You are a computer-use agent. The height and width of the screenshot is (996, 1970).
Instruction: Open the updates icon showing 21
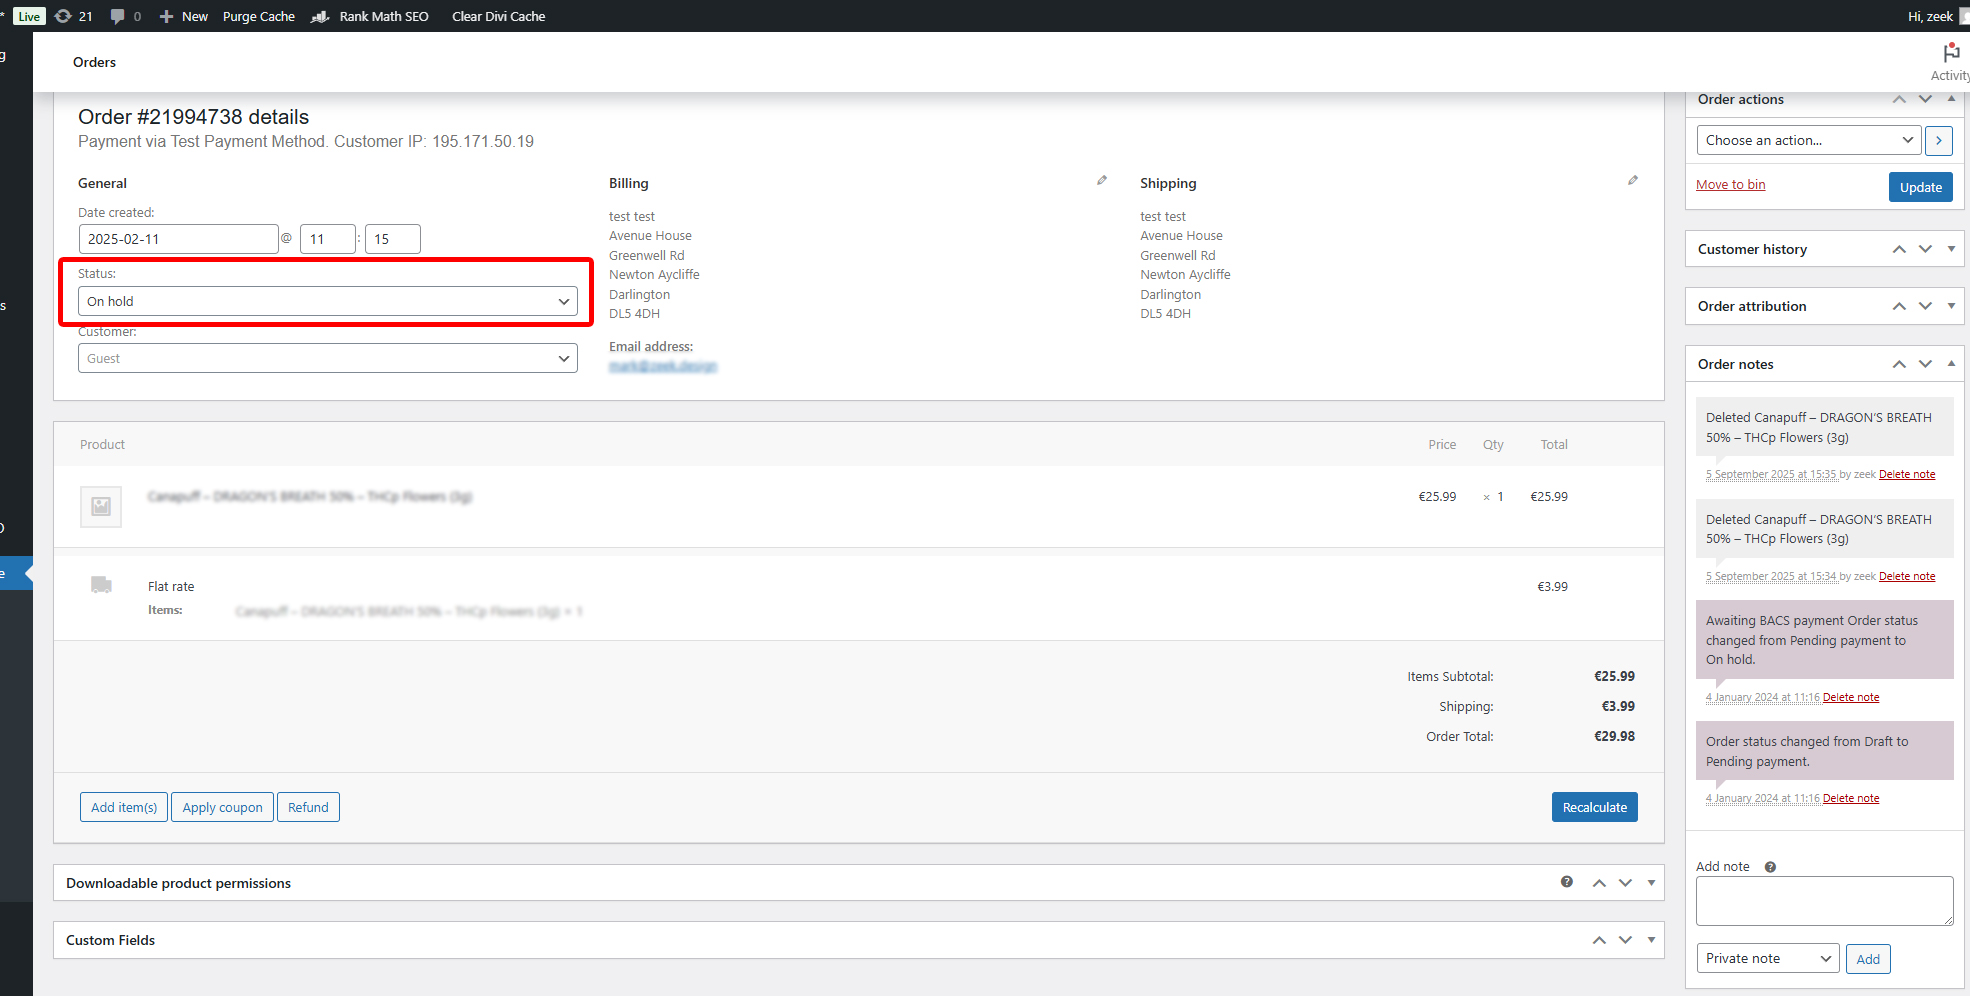(73, 16)
